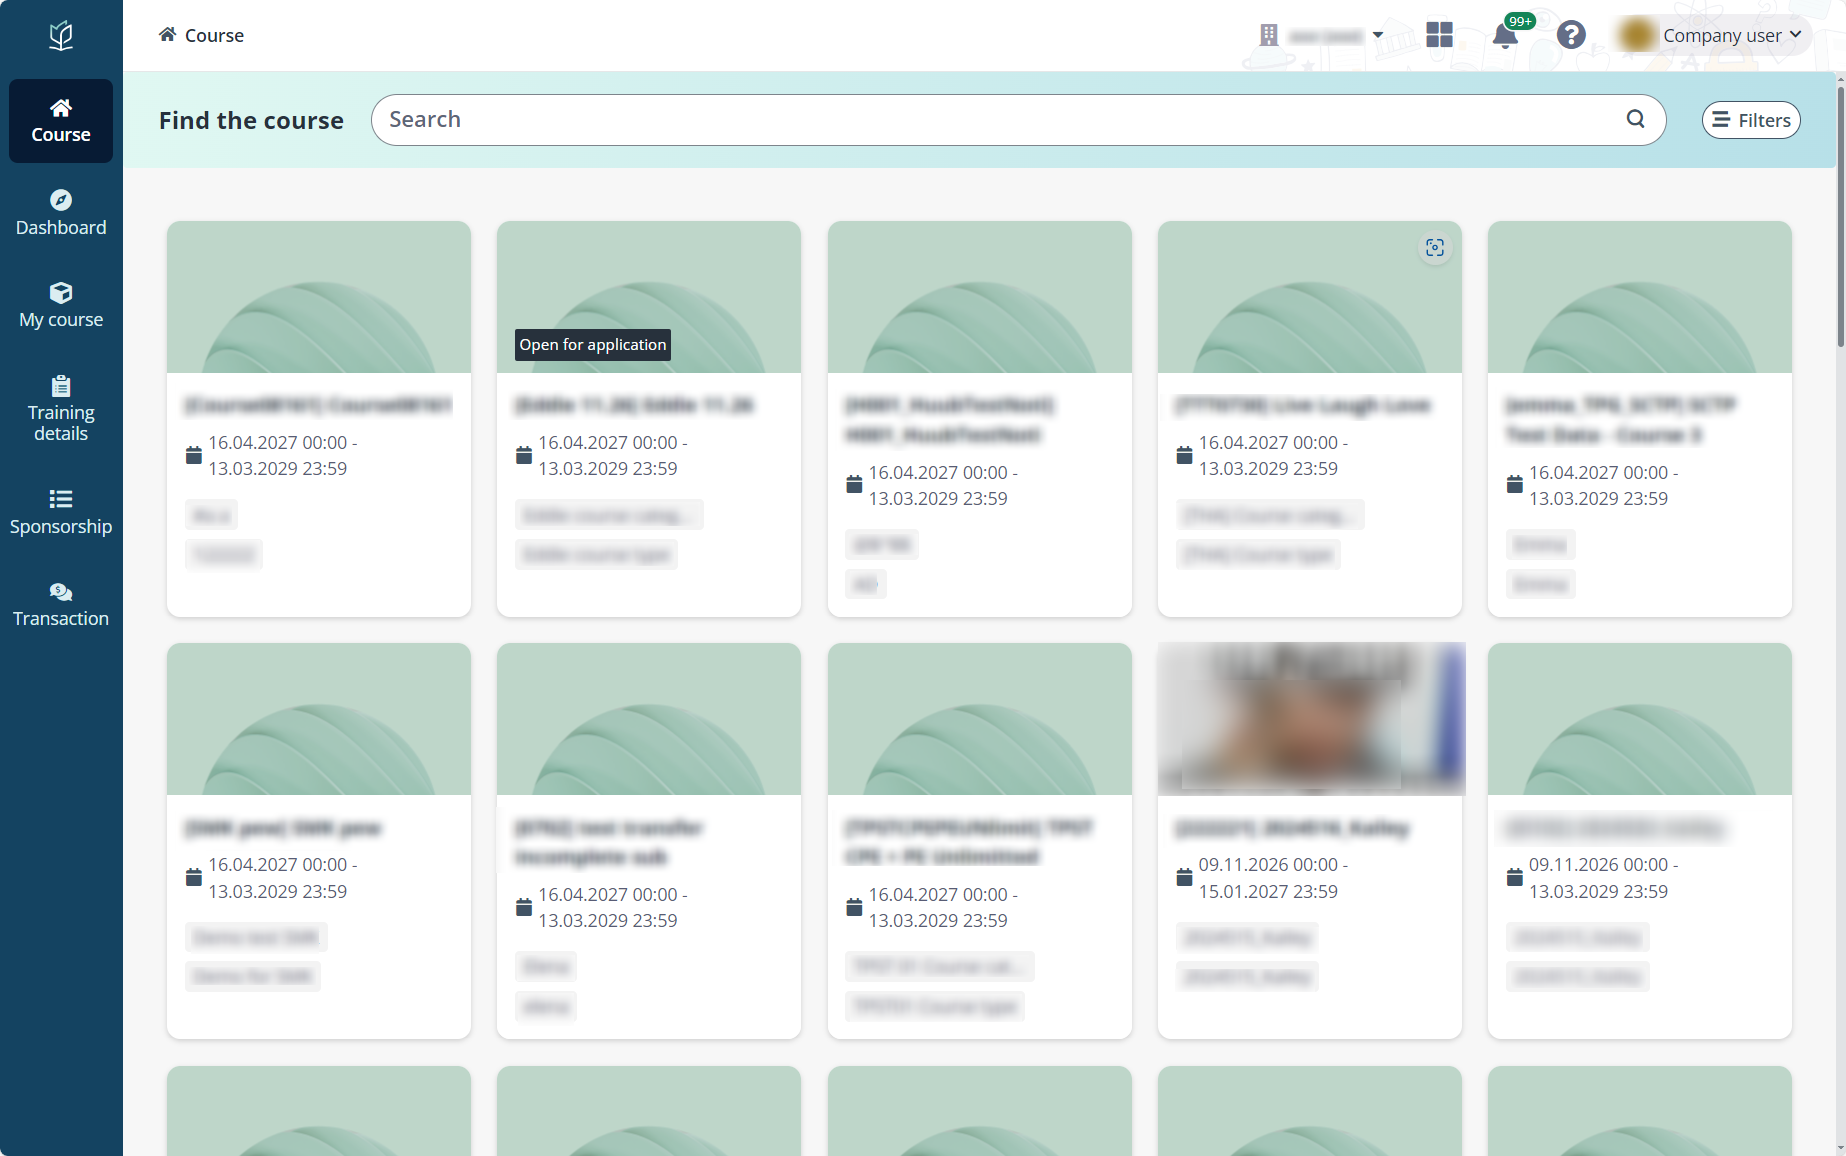
Task: Click the help question mark icon
Action: pyautogui.click(x=1571, y=34)
